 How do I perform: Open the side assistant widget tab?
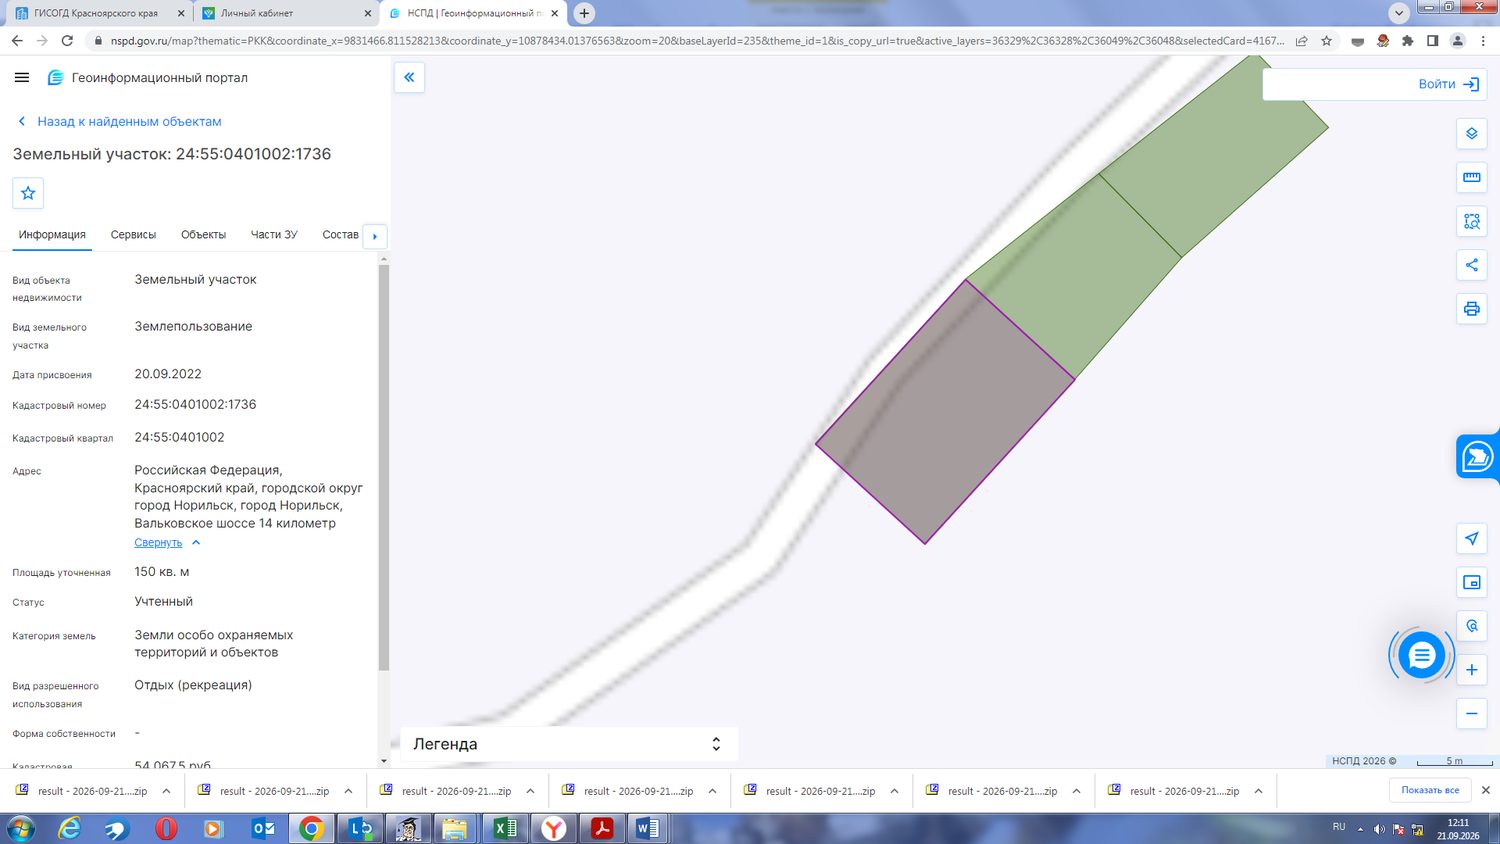coord(1478,457)
